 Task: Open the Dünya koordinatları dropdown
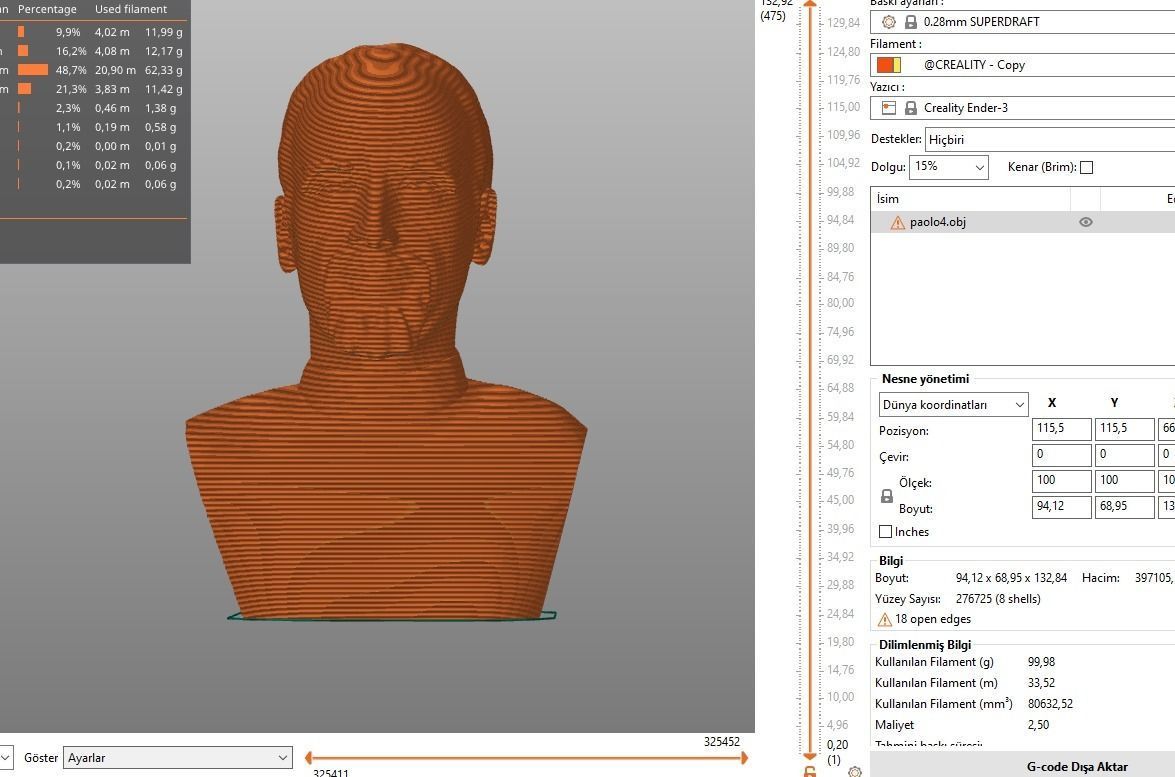tap(953, 405)
